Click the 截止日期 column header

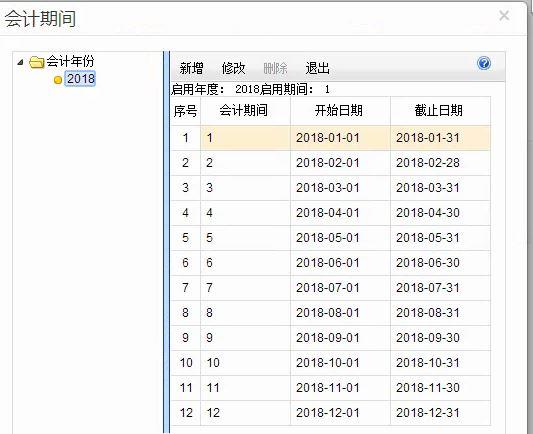[440, 111]
